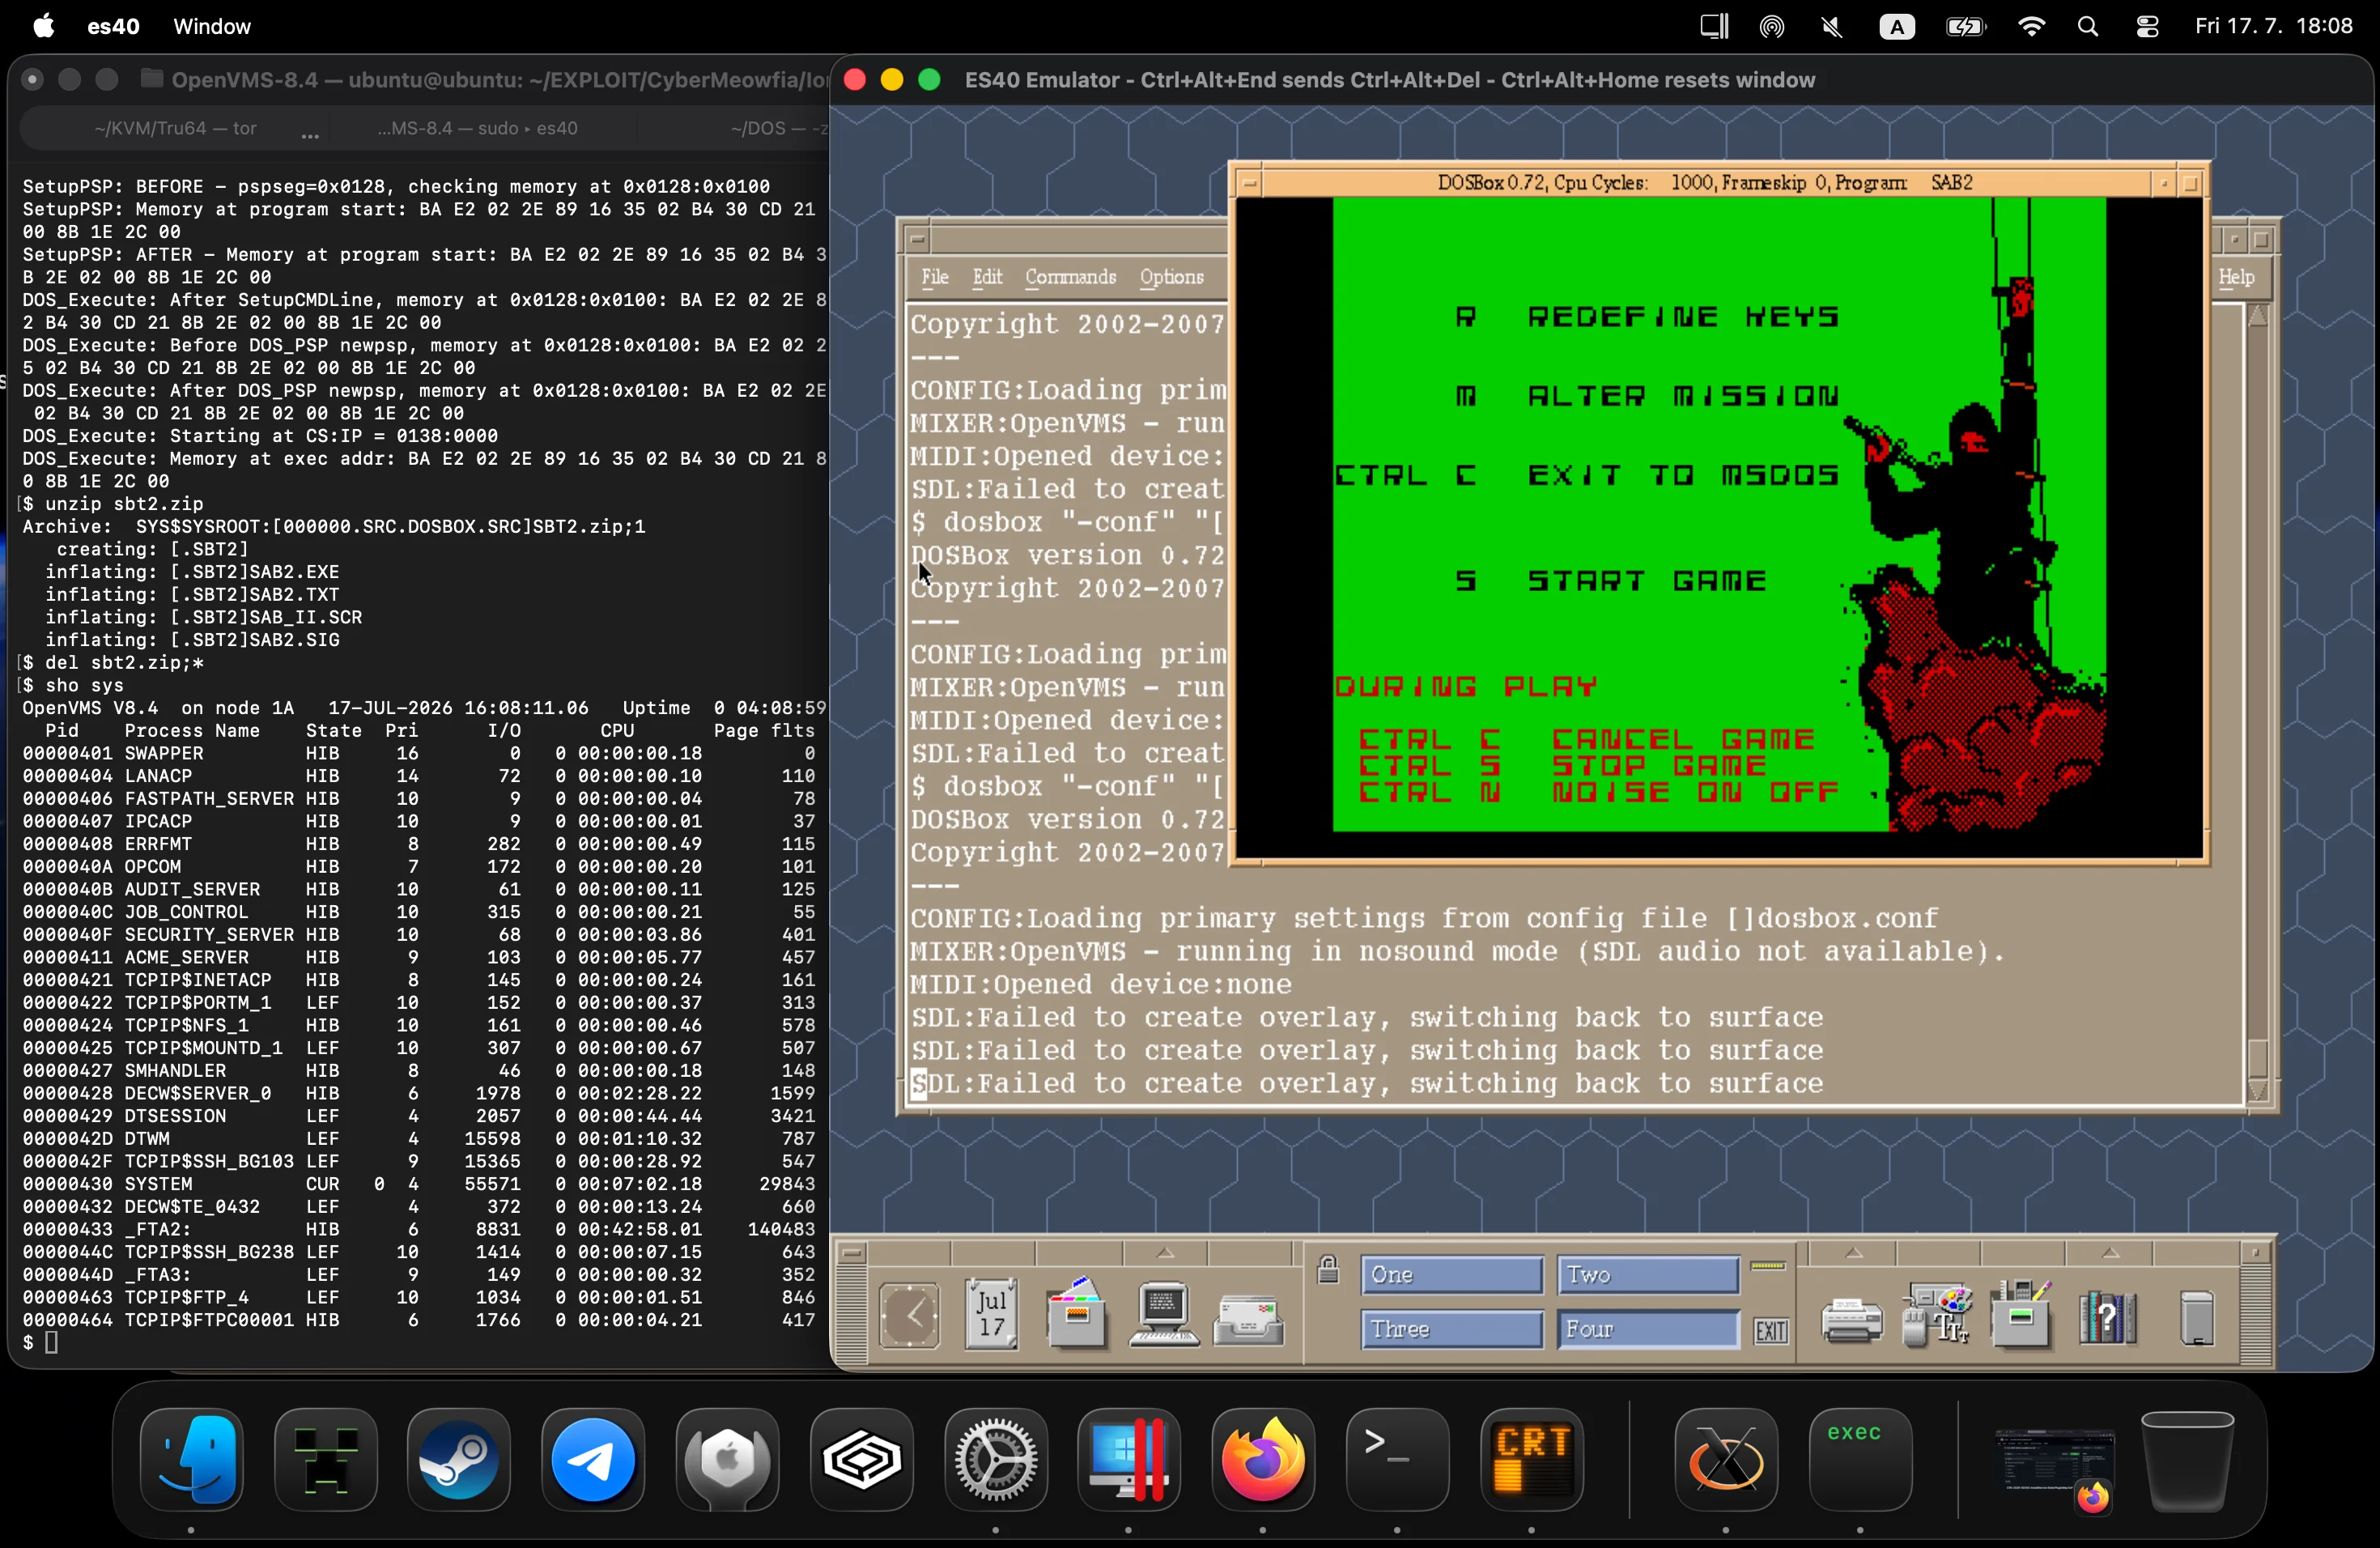Open the File menu in DECterm
The width and height of the screenshot is (2380, 1548).
pyautogui.click(x=935, y=277)
